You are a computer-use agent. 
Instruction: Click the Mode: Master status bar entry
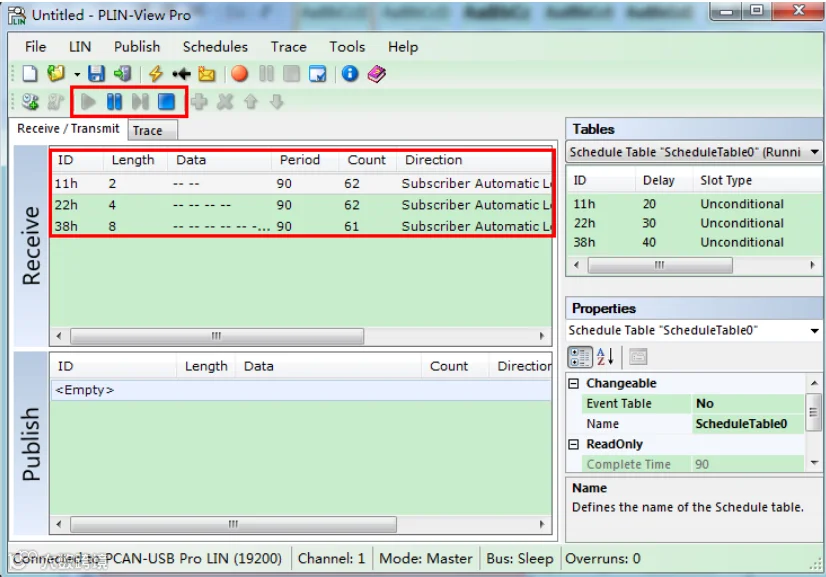tap(426, 559)
